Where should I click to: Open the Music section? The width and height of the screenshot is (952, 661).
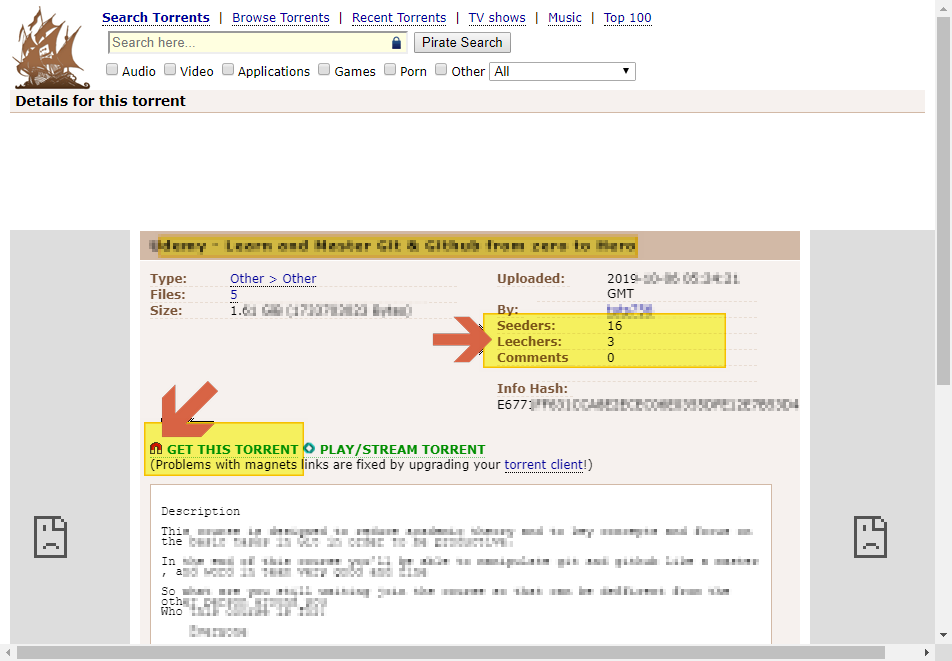565,18
